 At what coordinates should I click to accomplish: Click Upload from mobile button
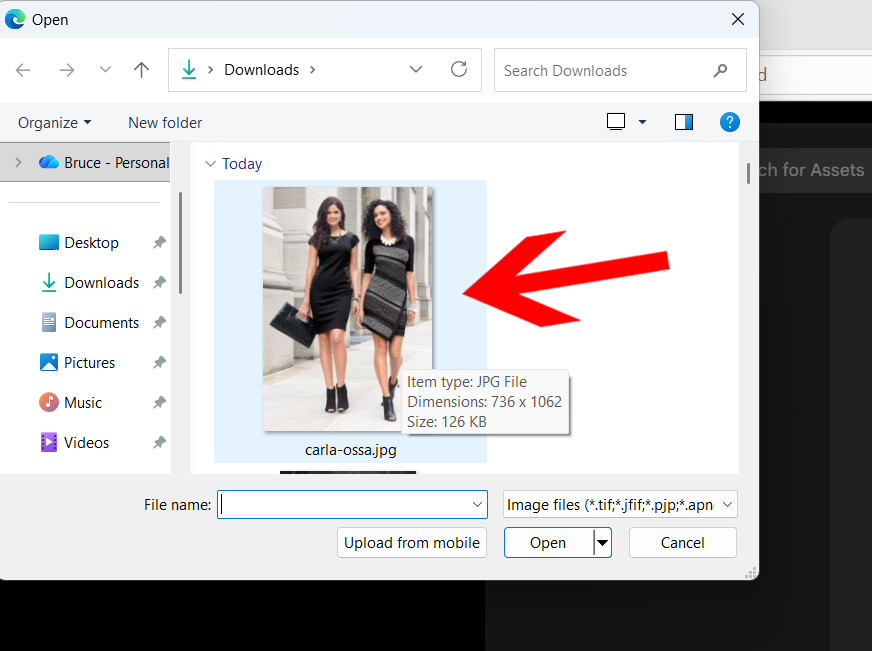pos(412,543)
